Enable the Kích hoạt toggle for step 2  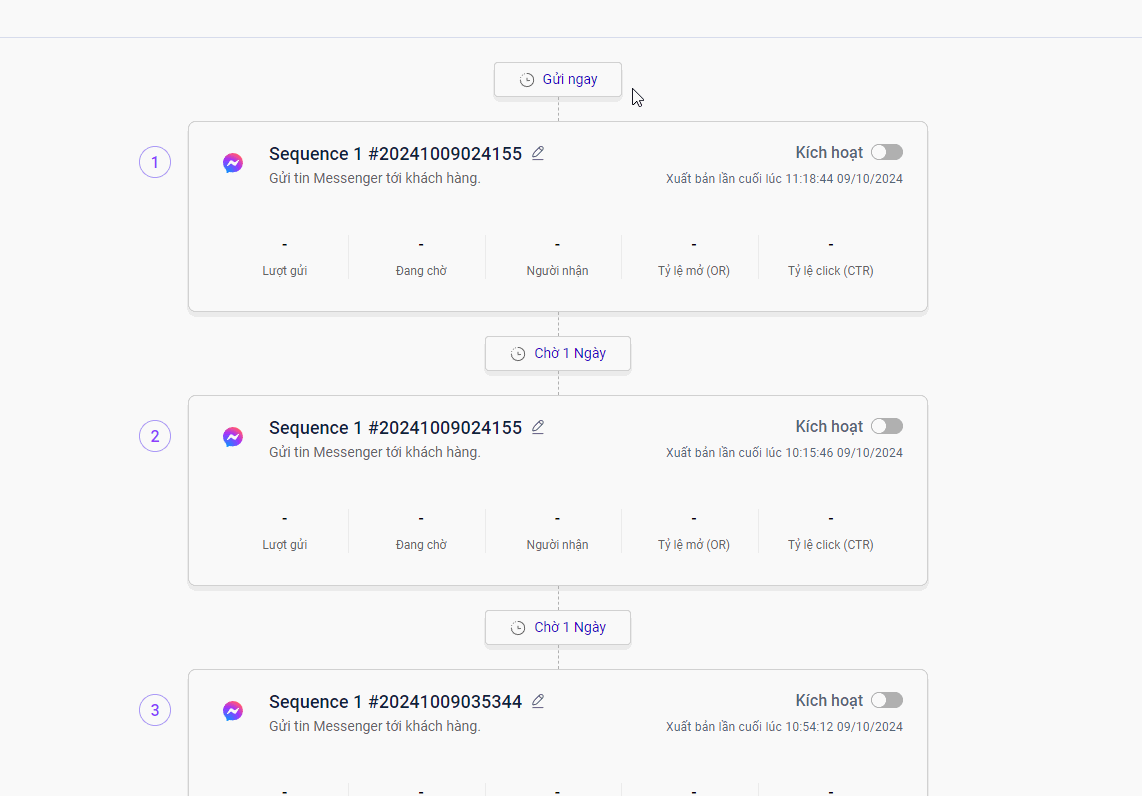pos(887,426)
